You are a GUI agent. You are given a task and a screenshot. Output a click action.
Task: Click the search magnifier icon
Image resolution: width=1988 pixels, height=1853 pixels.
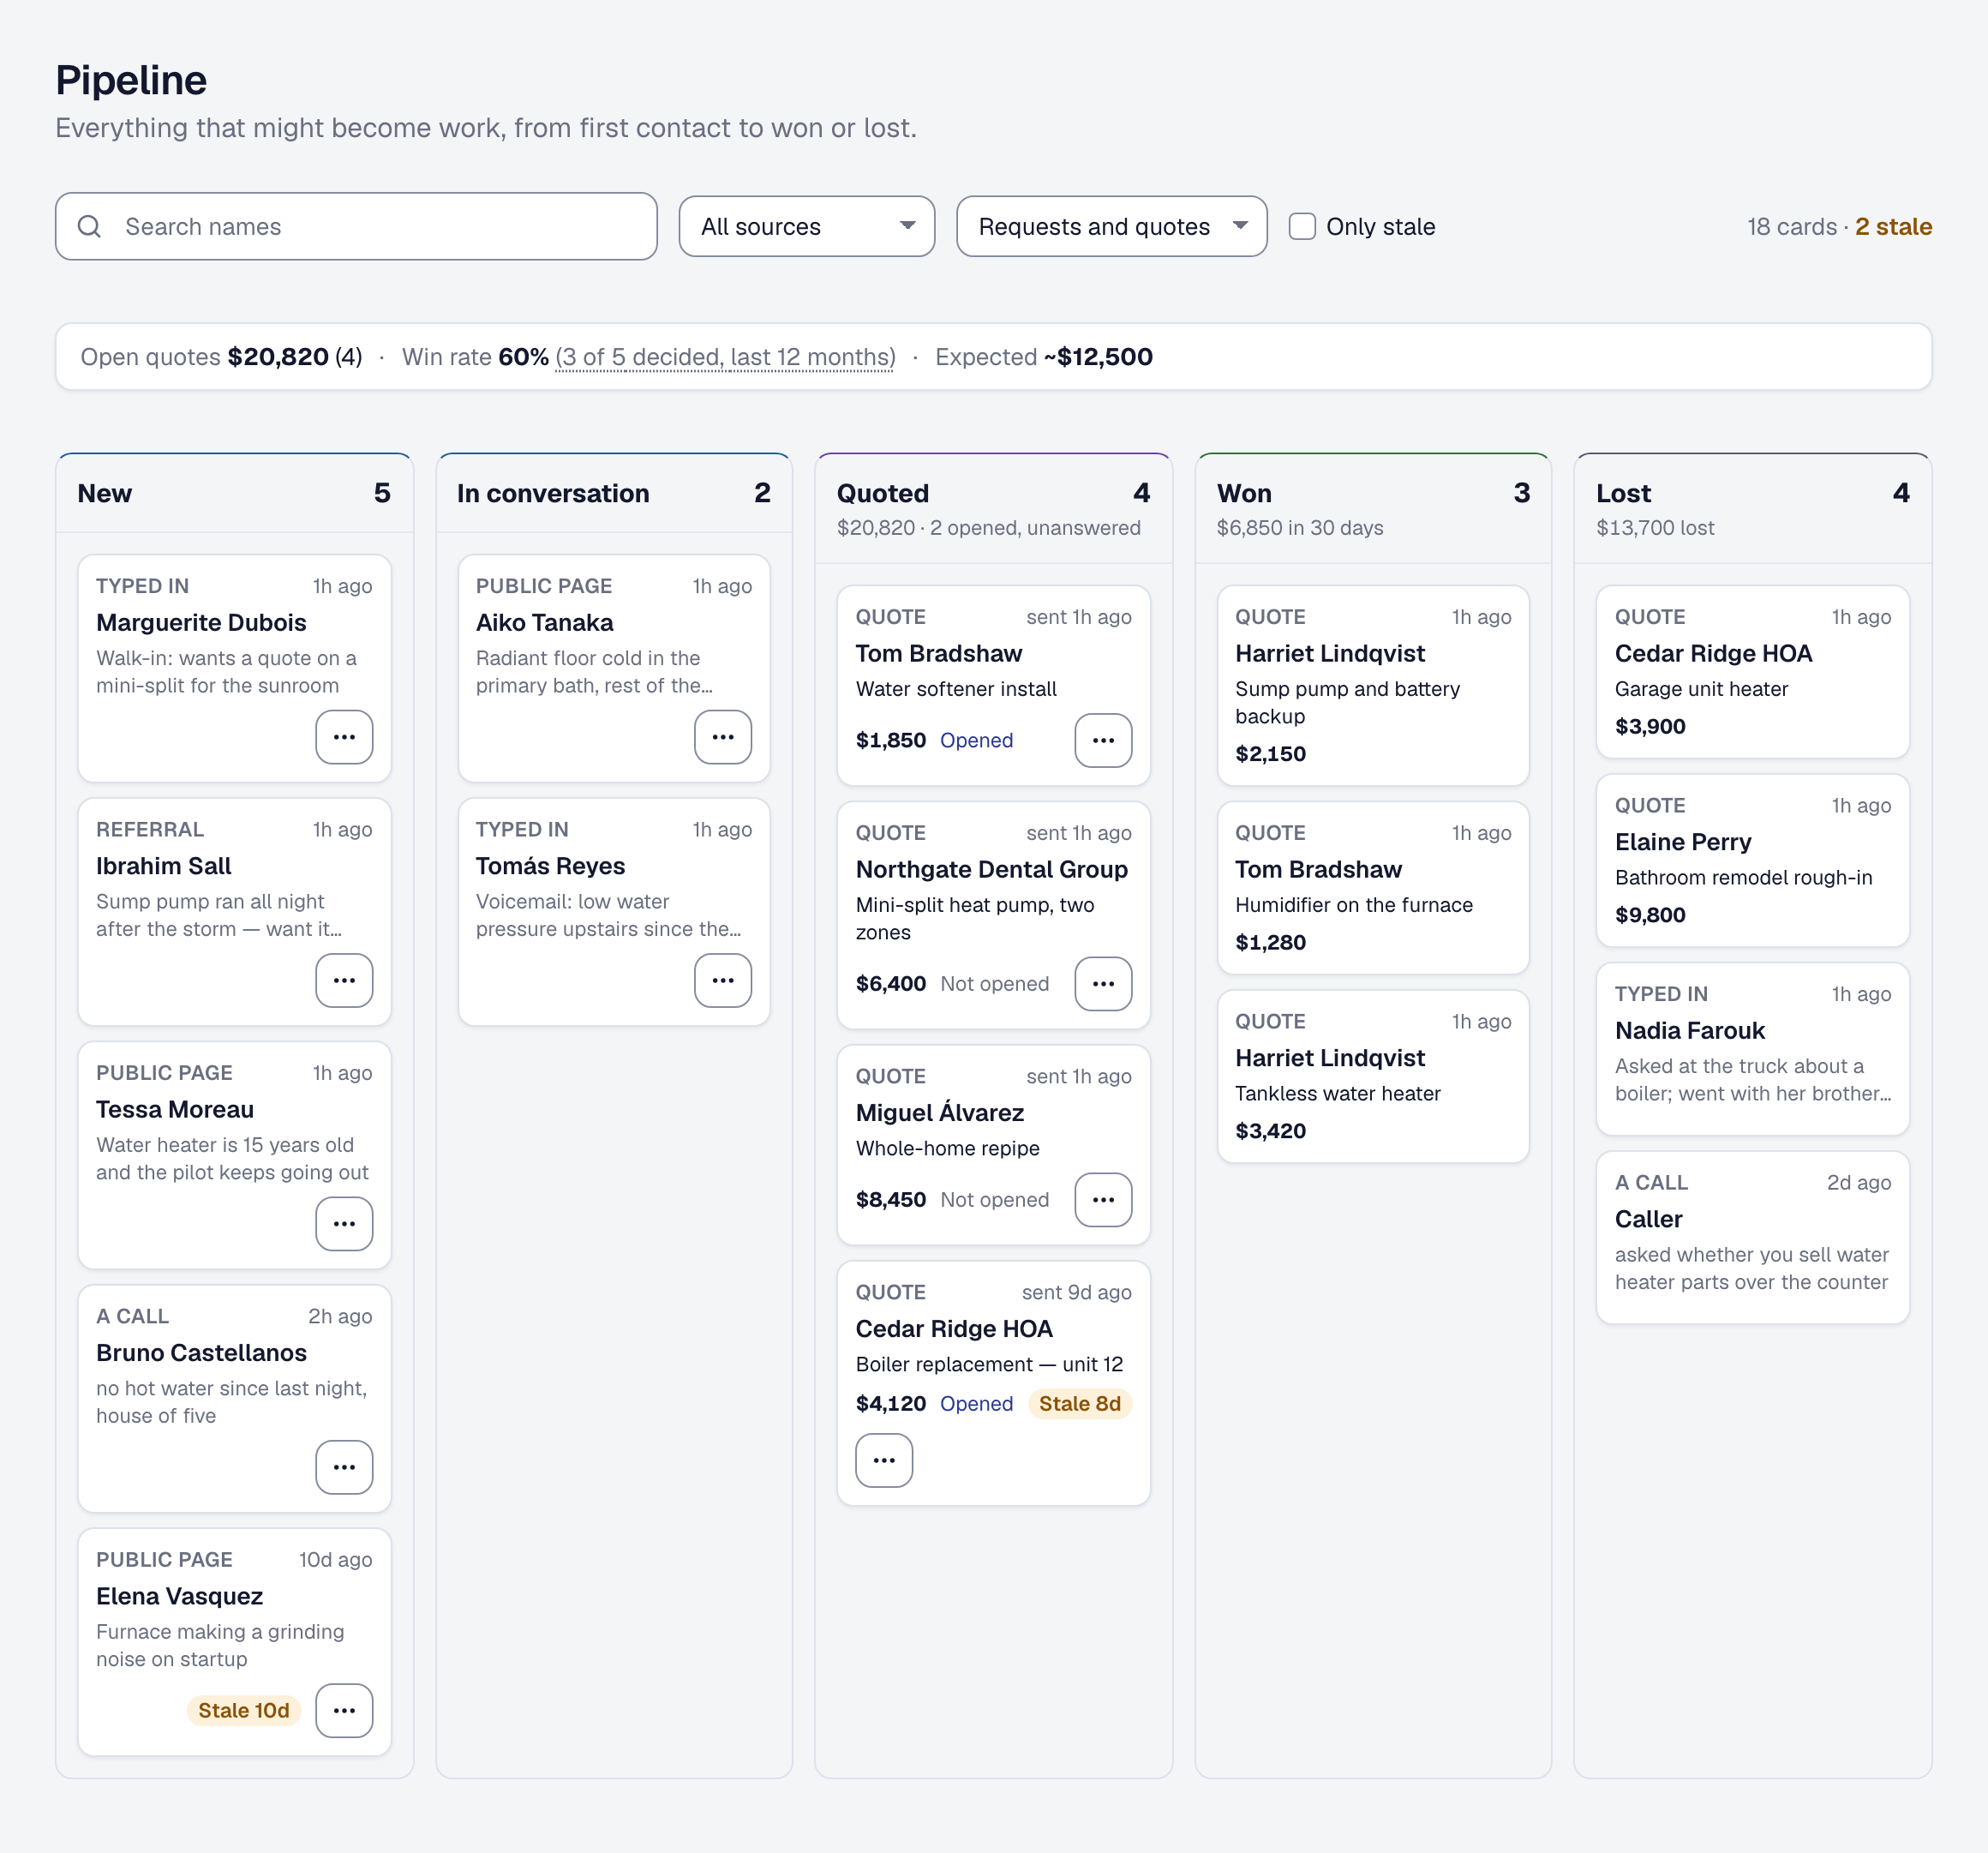pos(90,227)
